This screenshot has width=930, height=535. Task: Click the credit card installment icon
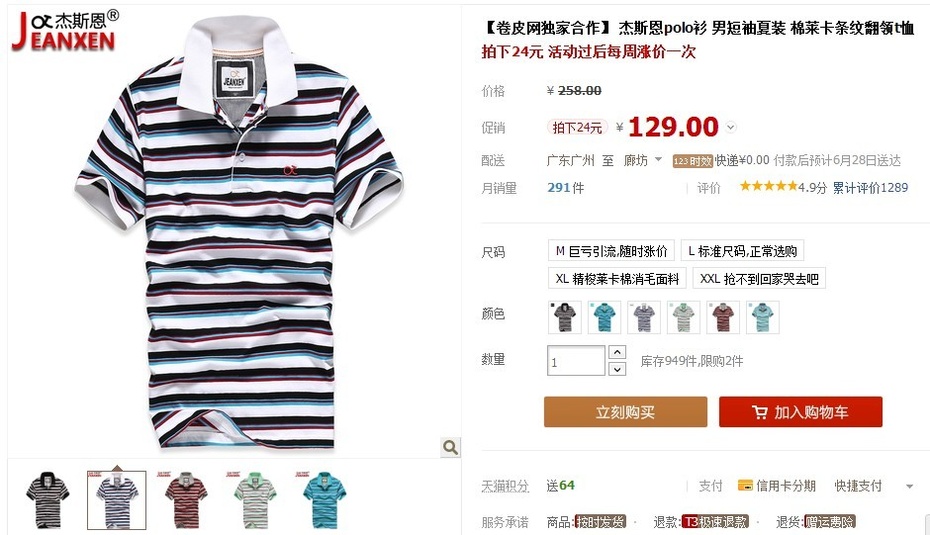[x=745, y=486]
